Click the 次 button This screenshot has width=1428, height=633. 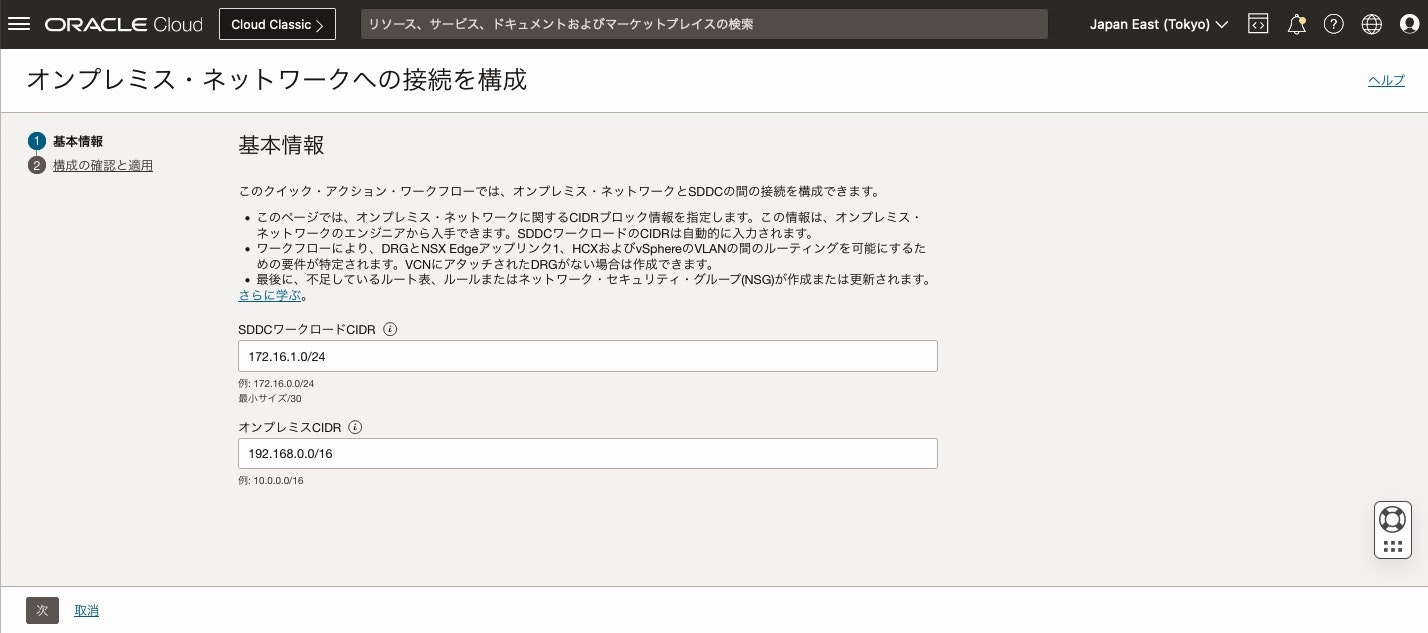tap(42, 610)
